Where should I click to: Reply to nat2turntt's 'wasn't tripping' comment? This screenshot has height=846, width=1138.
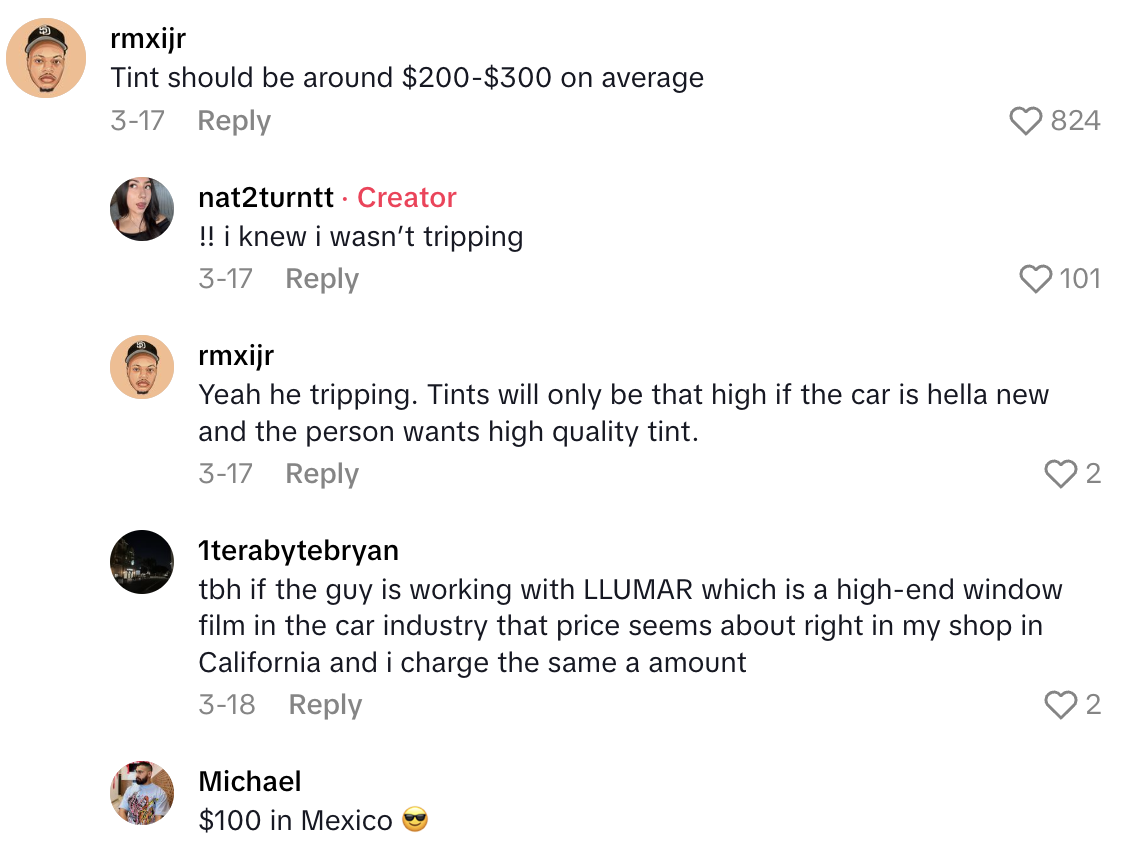click(321, 279)
